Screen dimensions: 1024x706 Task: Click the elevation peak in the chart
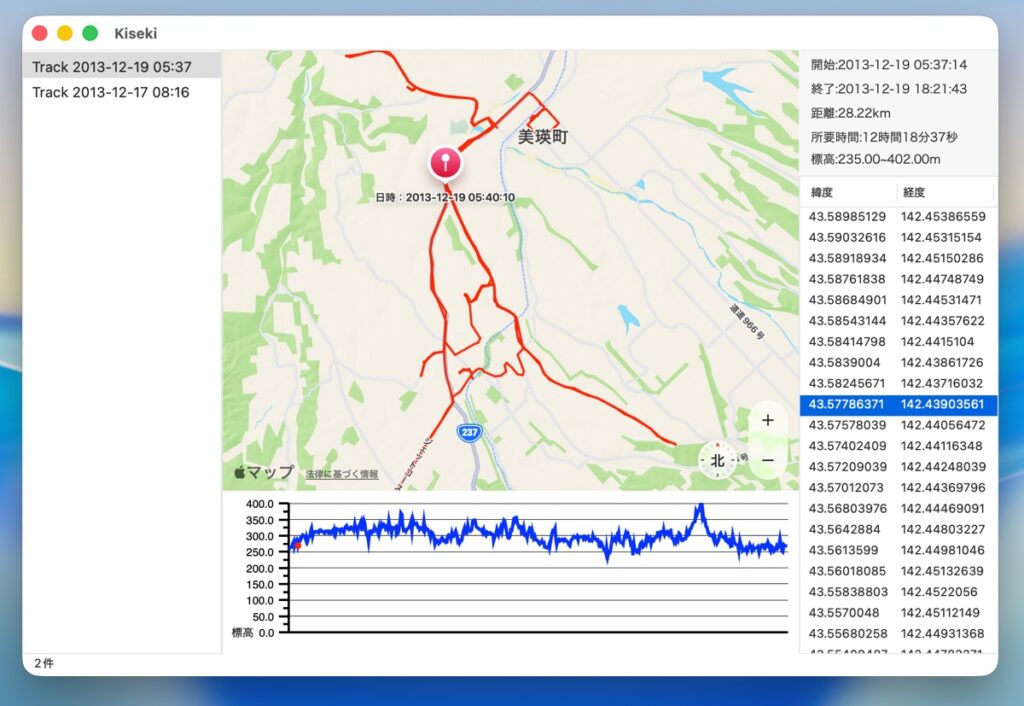tap(700, 508)
